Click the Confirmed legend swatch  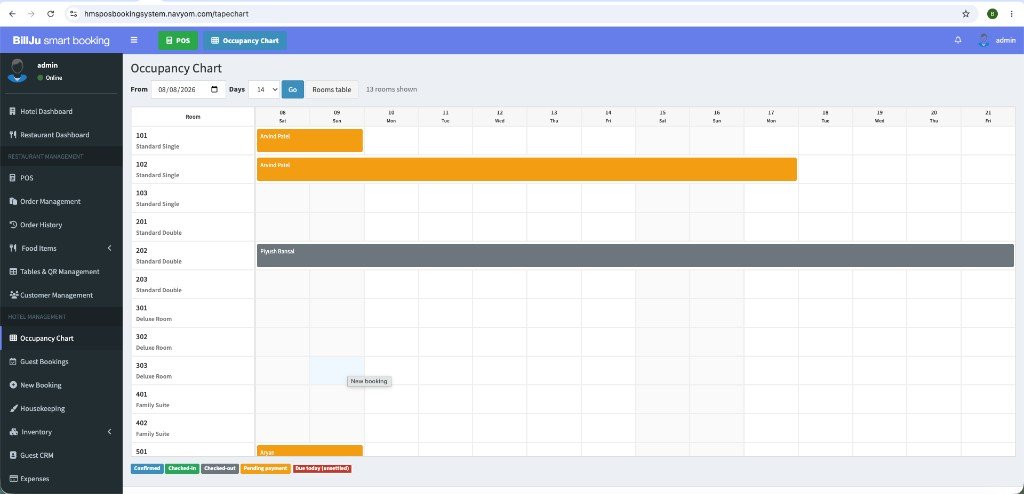[x=147, y=469]
